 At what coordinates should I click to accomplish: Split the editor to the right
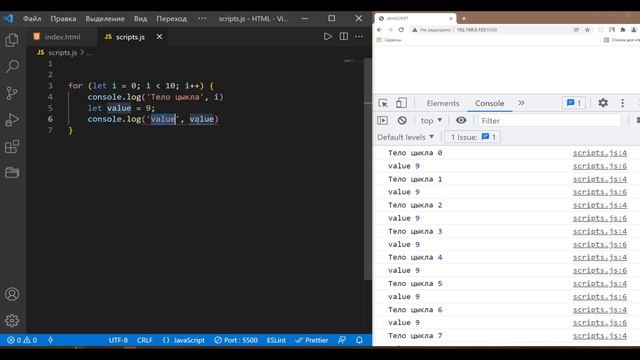click(344, 36)
